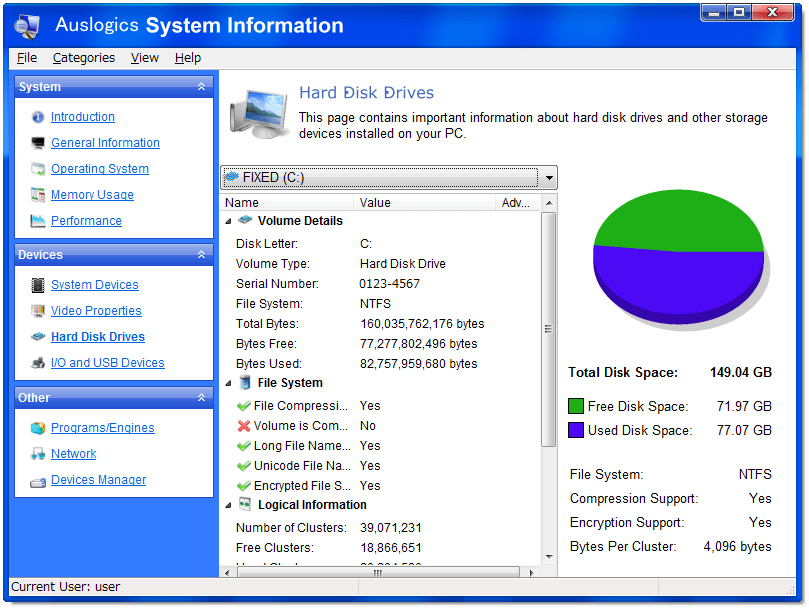The height and width of the screenshot is (609, 809).
Task: Click the check icon beside Long File Names
Action: 244,446
